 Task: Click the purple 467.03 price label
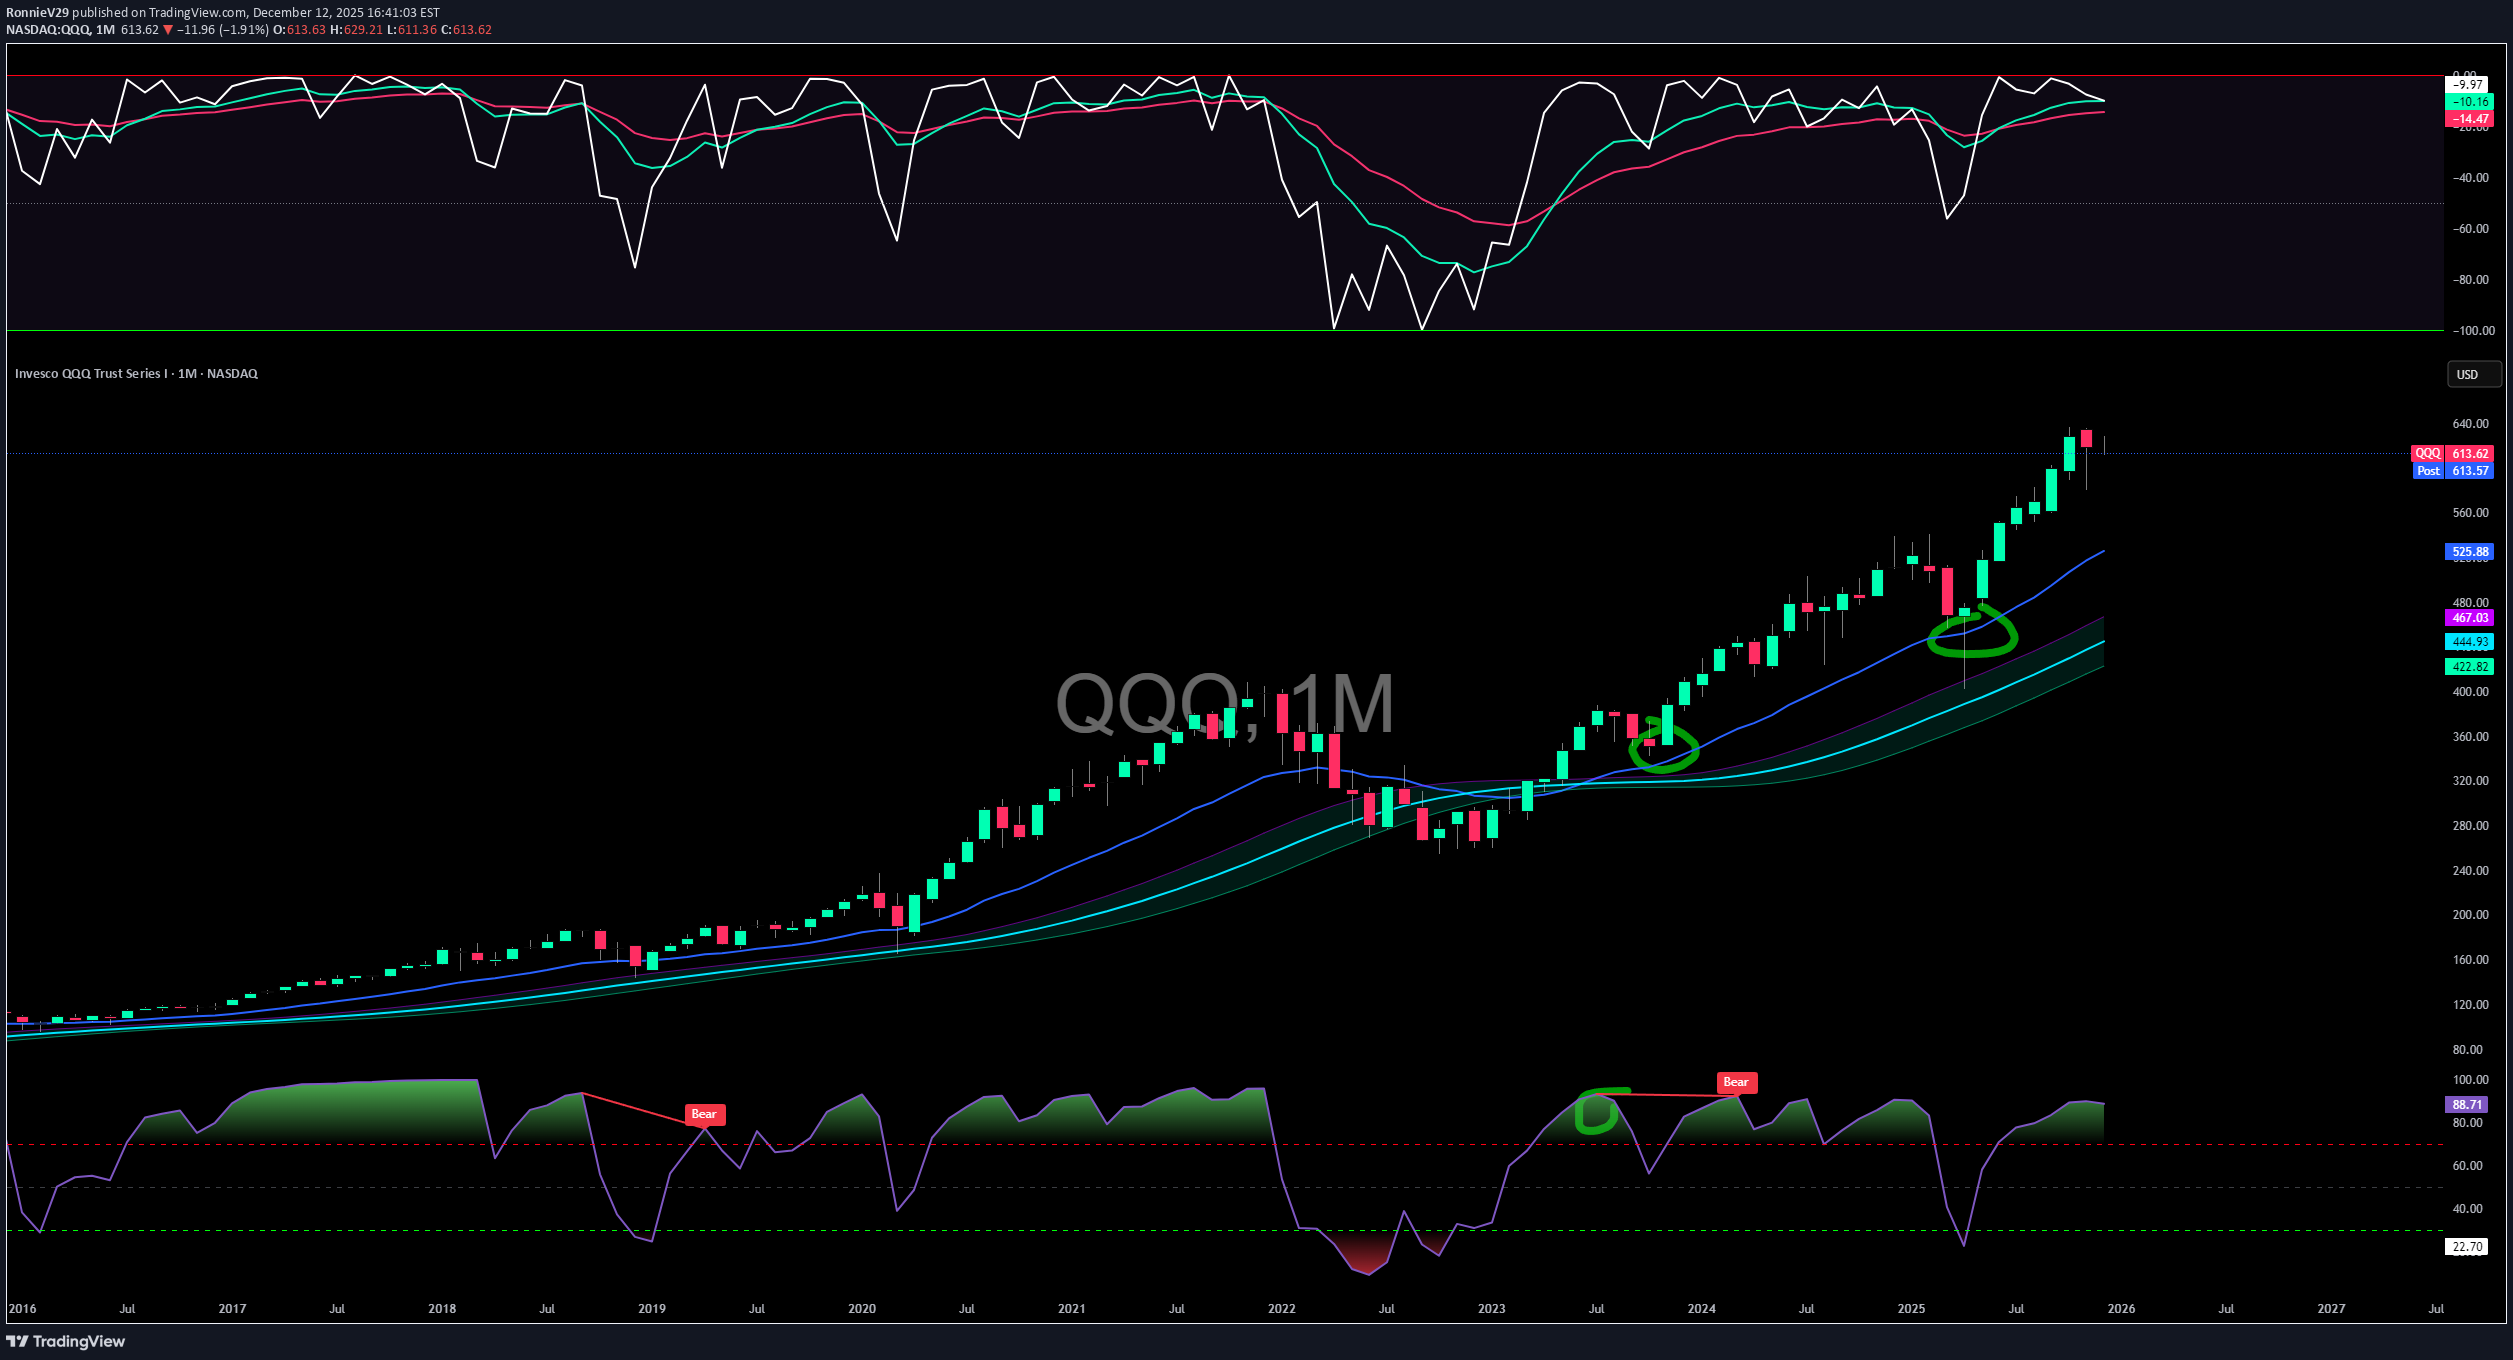pos(2469,618)
